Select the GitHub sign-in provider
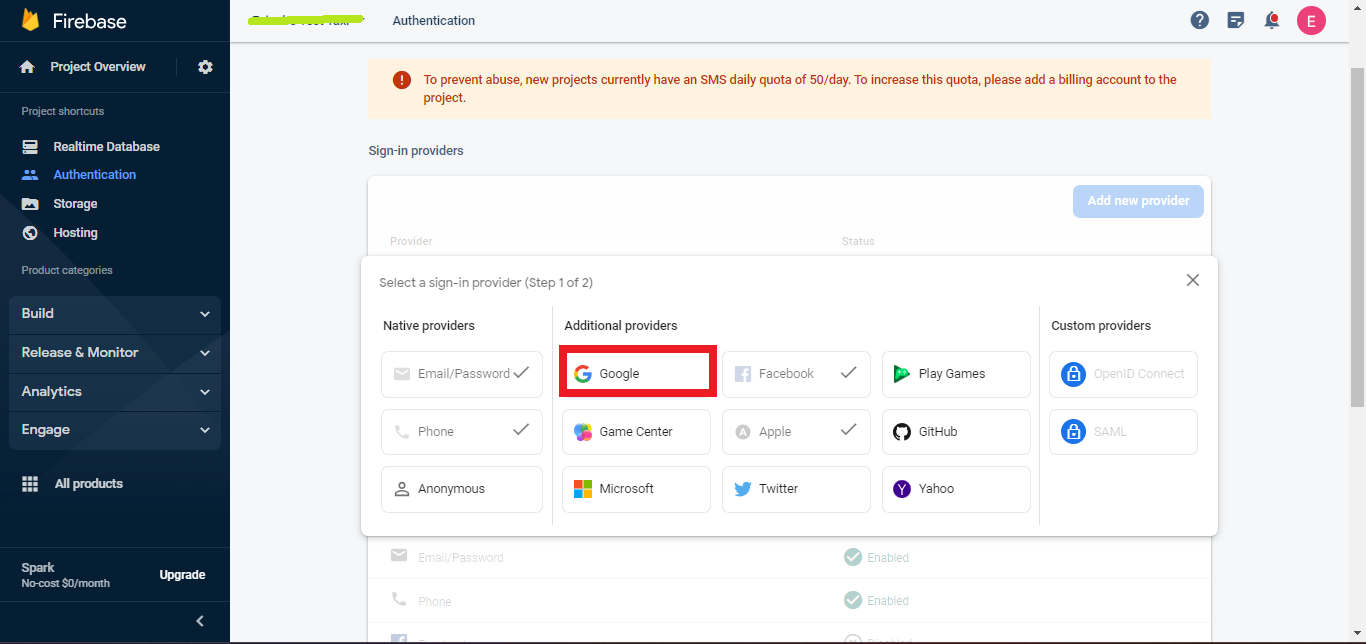The height and width of the screenshot is (644, 1366). (x=955, y=432)
